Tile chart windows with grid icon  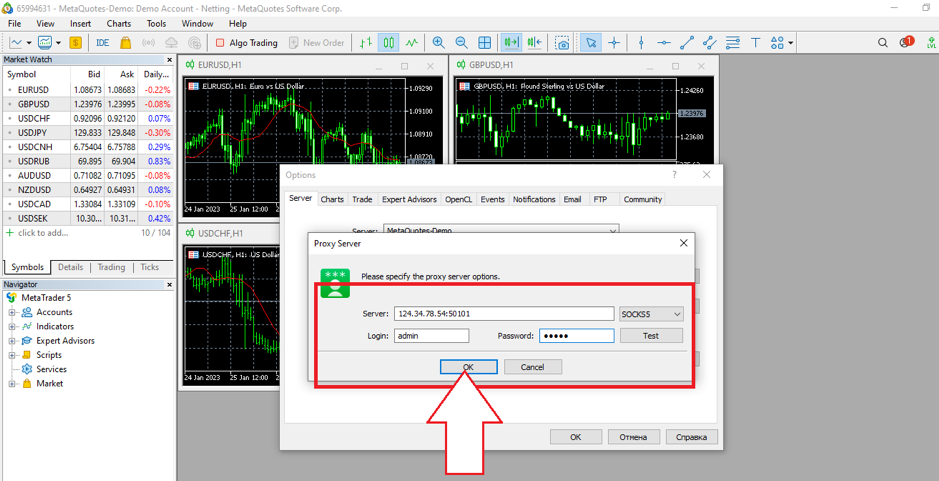pos(484,43)
